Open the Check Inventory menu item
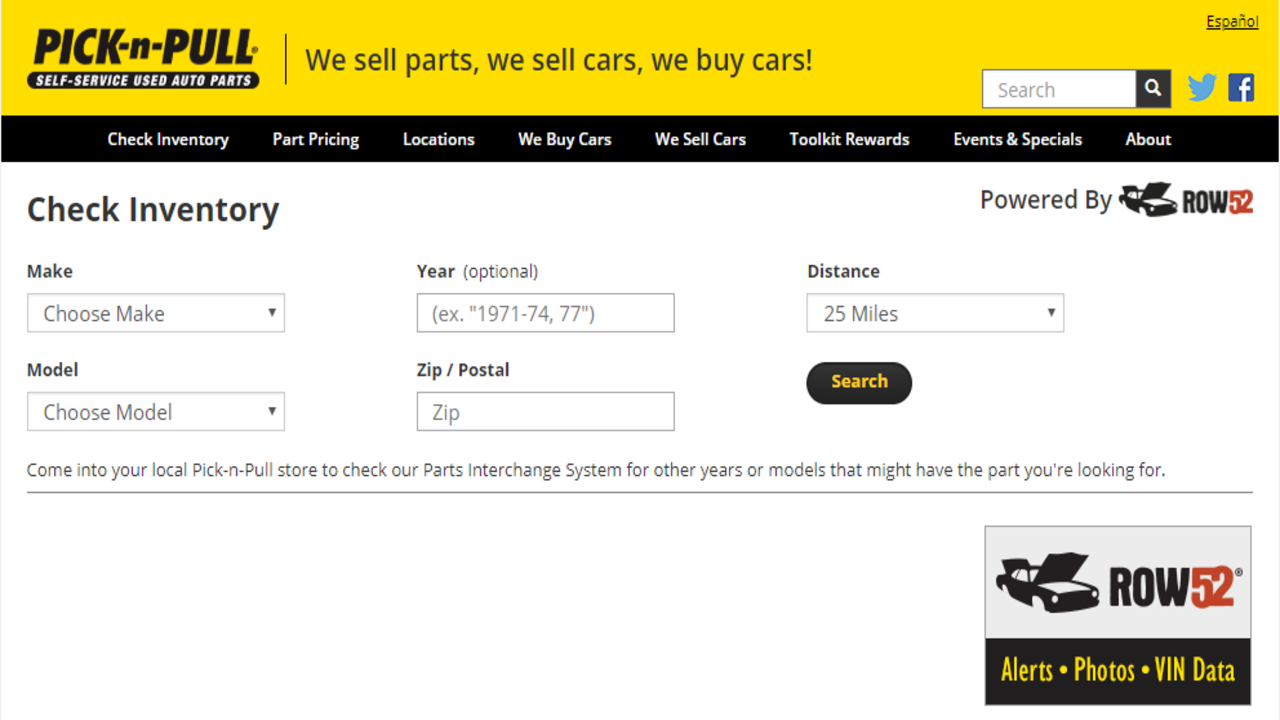This screenshot has height=720, width=1280. click(168, 139)
